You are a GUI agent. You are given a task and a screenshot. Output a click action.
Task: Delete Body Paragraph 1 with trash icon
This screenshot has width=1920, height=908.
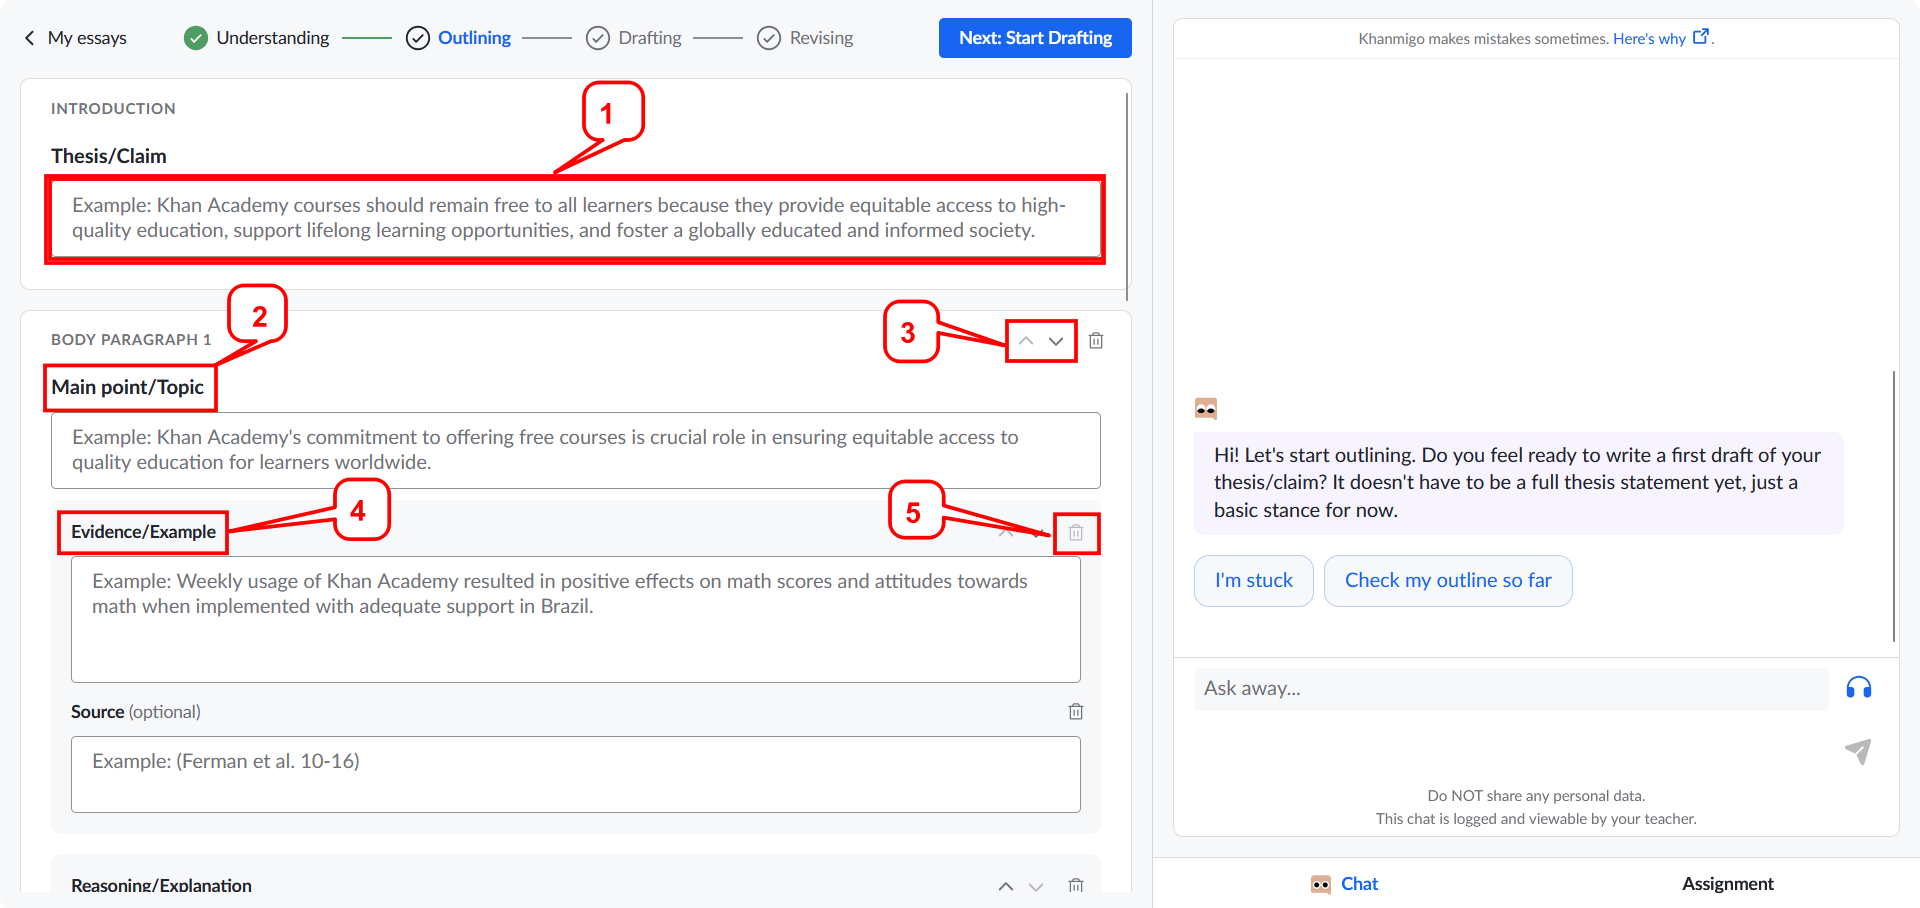coord(1096,341)
